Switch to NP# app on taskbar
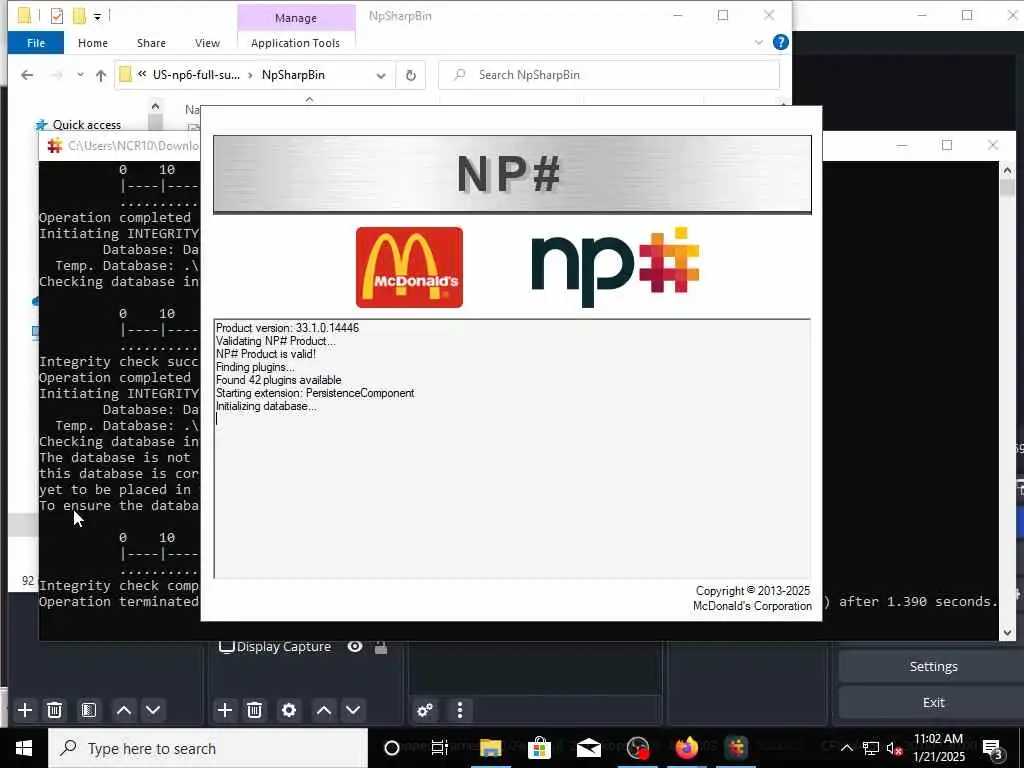The image size is (1024, 768). coord(736,748)
